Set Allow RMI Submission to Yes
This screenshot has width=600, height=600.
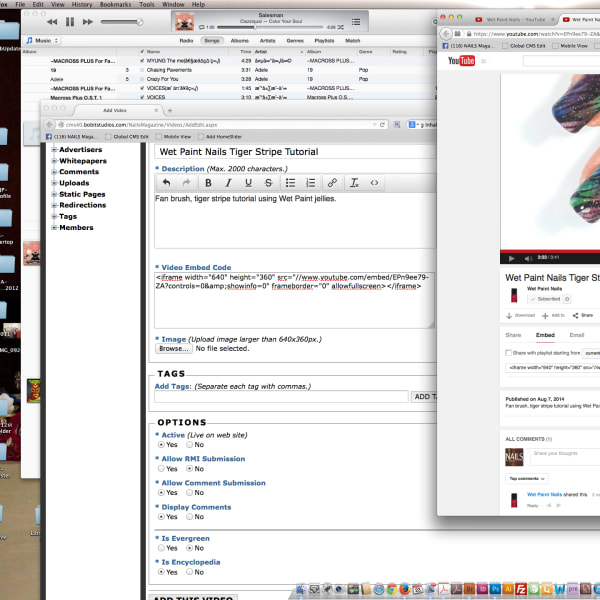coord(161,469)
